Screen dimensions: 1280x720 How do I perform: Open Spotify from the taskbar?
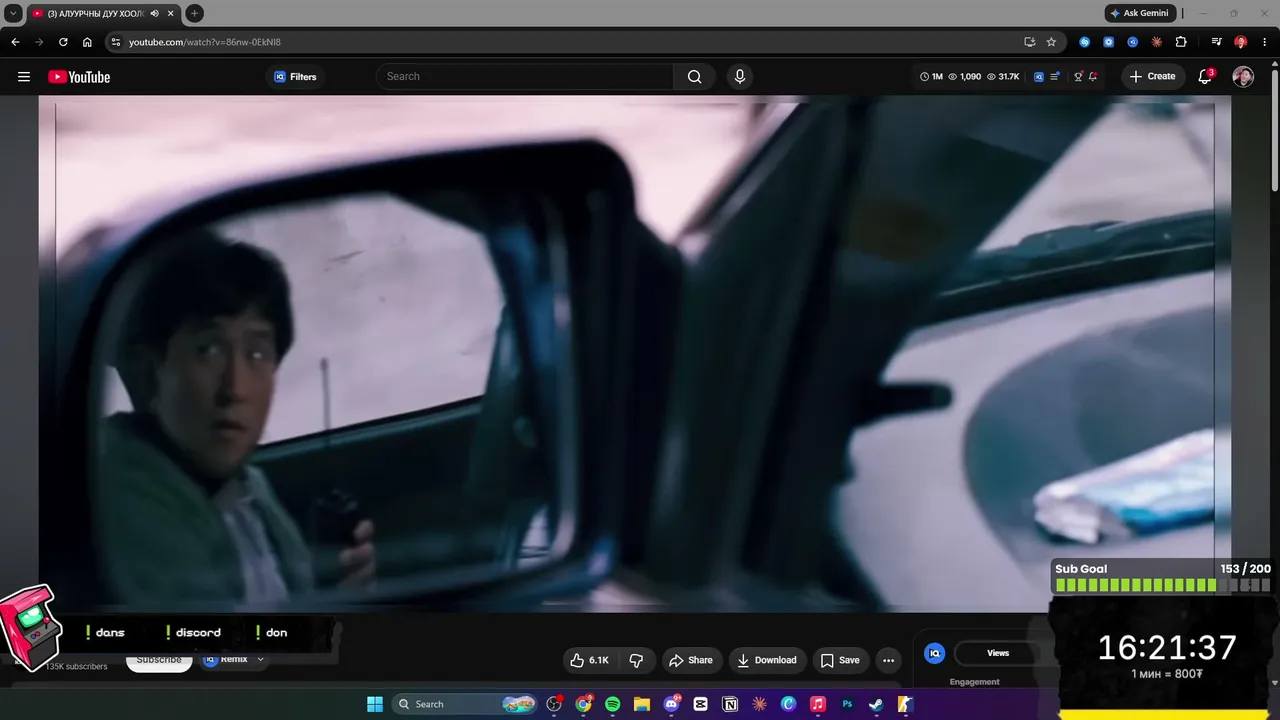(x=612, y=704)
